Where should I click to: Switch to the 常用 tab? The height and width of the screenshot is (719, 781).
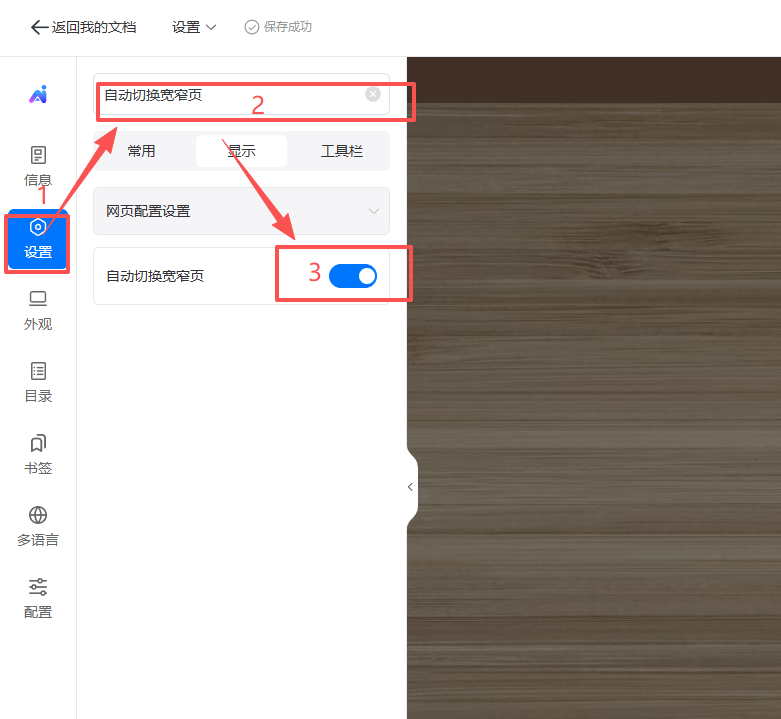pyautogui.click(x=141, y=151)
